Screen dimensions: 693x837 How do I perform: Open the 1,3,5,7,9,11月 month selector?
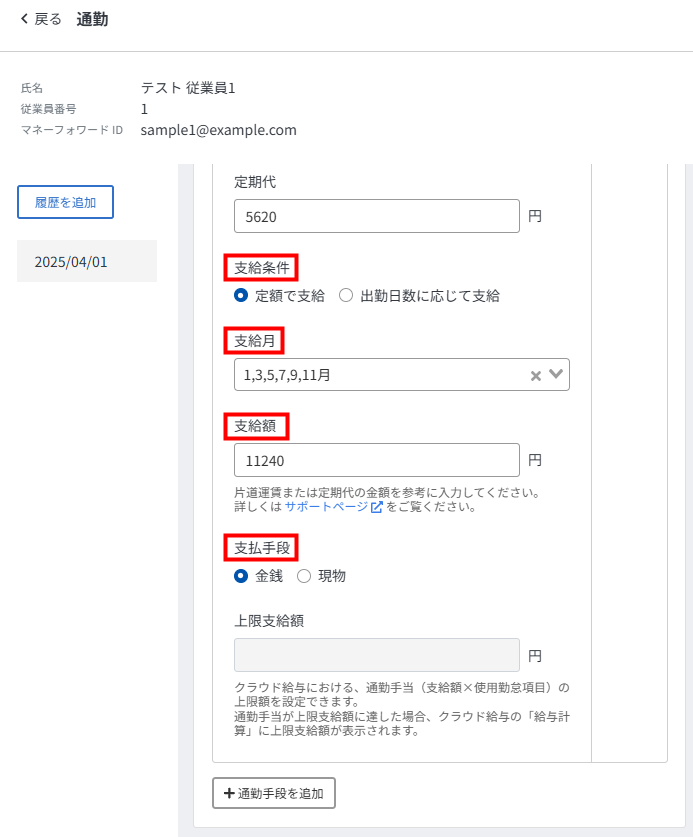click(x=380, y=375)
